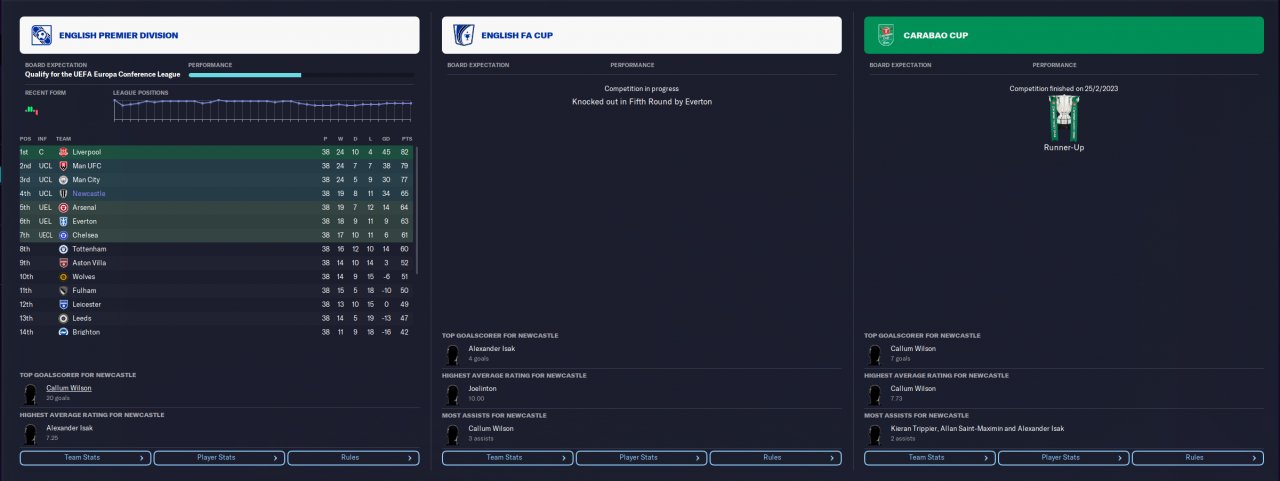Click Alexander Isak's portrait under league highest rating
This screenshot has width=1280, height=481.
coord(30,433)
